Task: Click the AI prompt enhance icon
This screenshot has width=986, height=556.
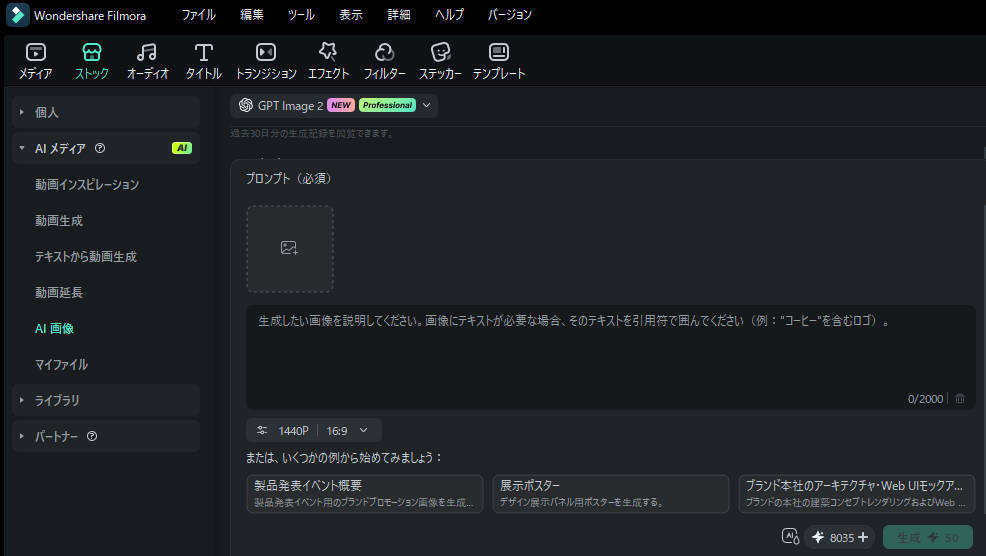Action: (x=790, y=537)
